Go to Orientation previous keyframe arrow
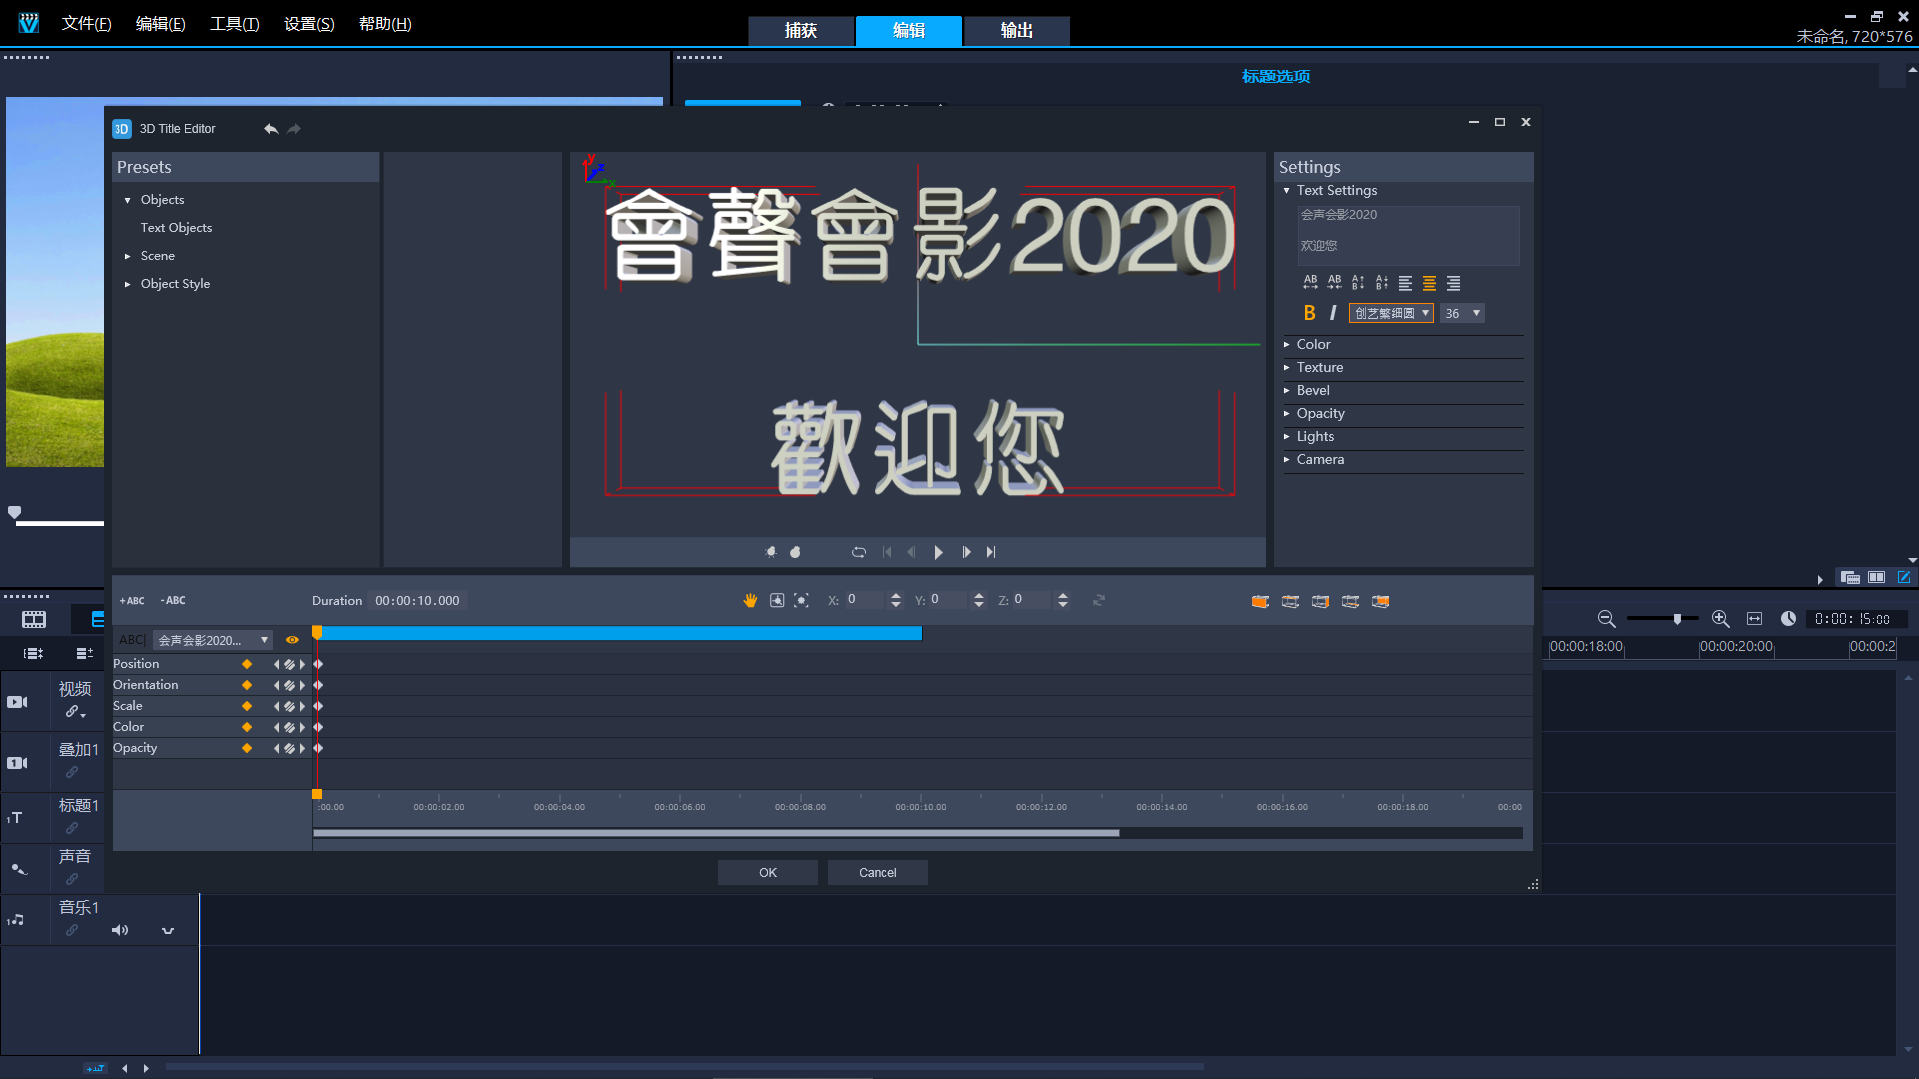 277,685
